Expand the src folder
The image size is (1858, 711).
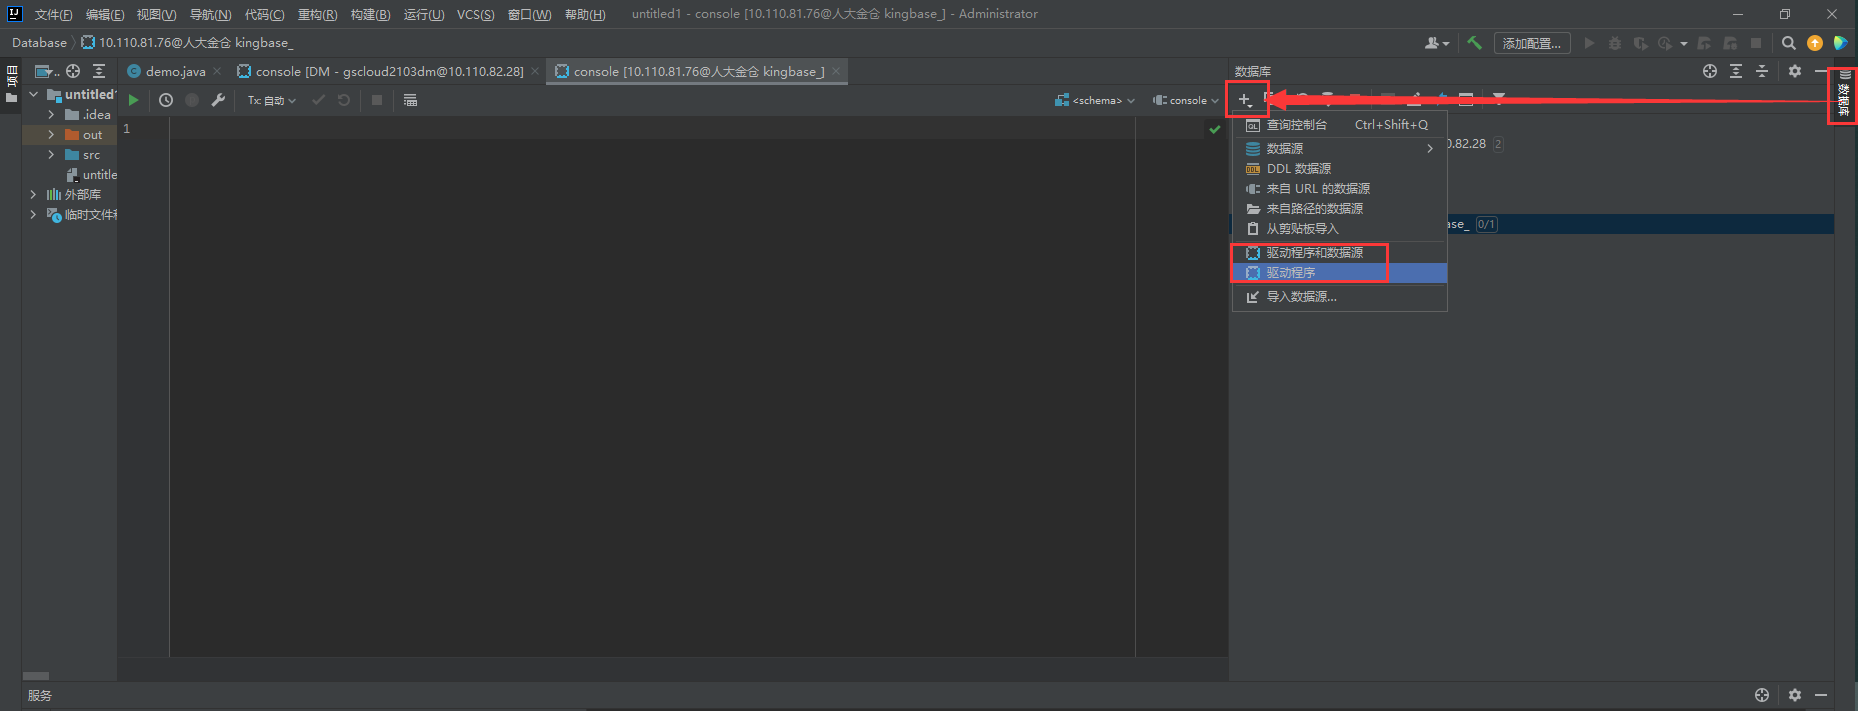pos(51,154)
